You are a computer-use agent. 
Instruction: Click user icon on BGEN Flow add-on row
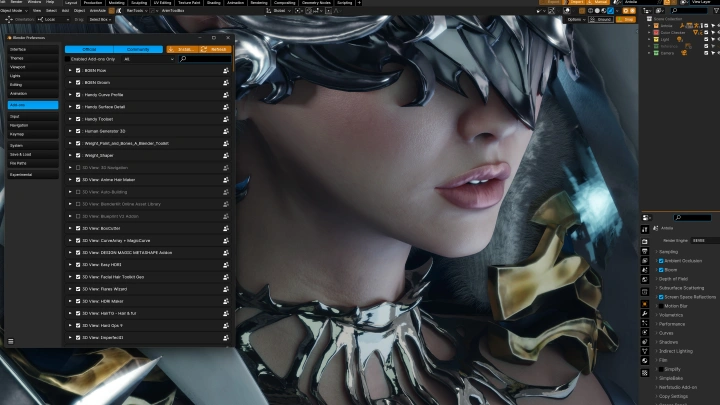coord(226,71)
